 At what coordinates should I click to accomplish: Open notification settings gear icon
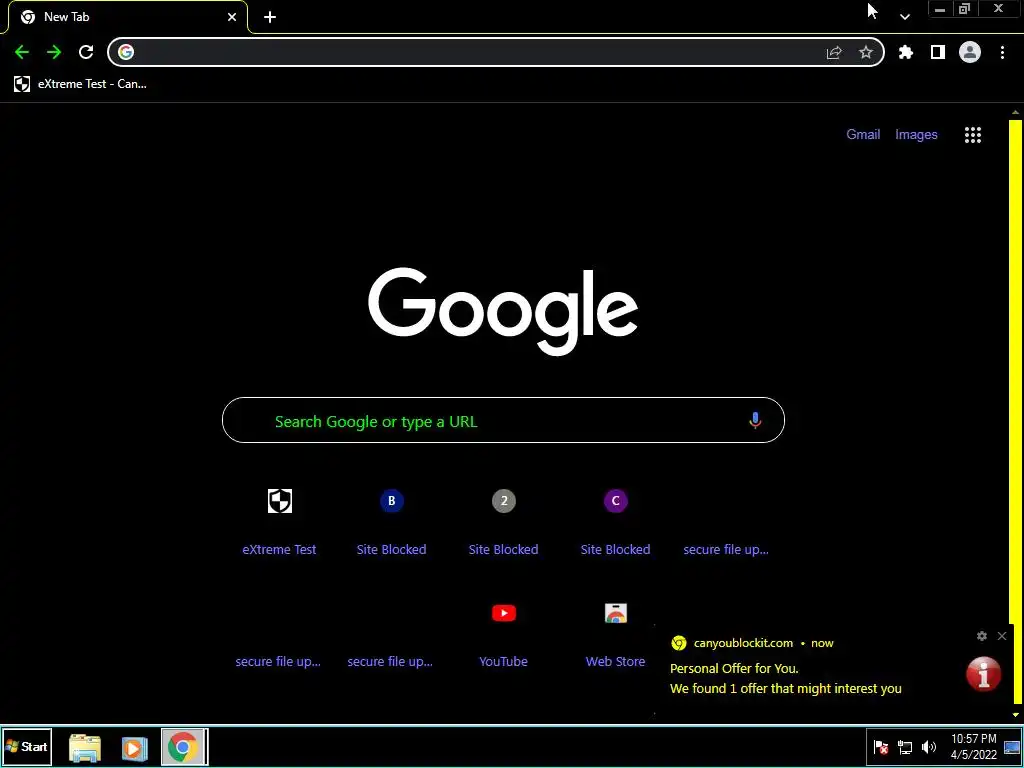[982, 636]
